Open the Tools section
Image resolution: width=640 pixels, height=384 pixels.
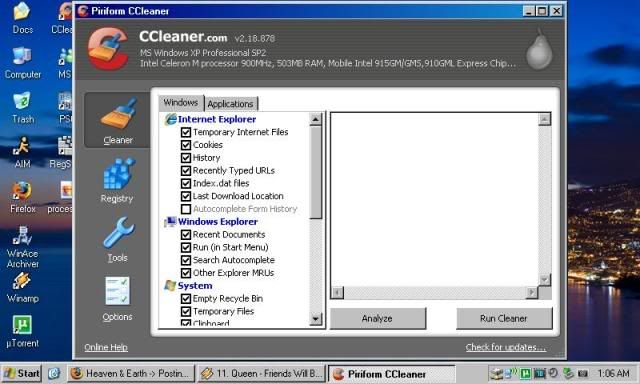(x=118, y=240)
